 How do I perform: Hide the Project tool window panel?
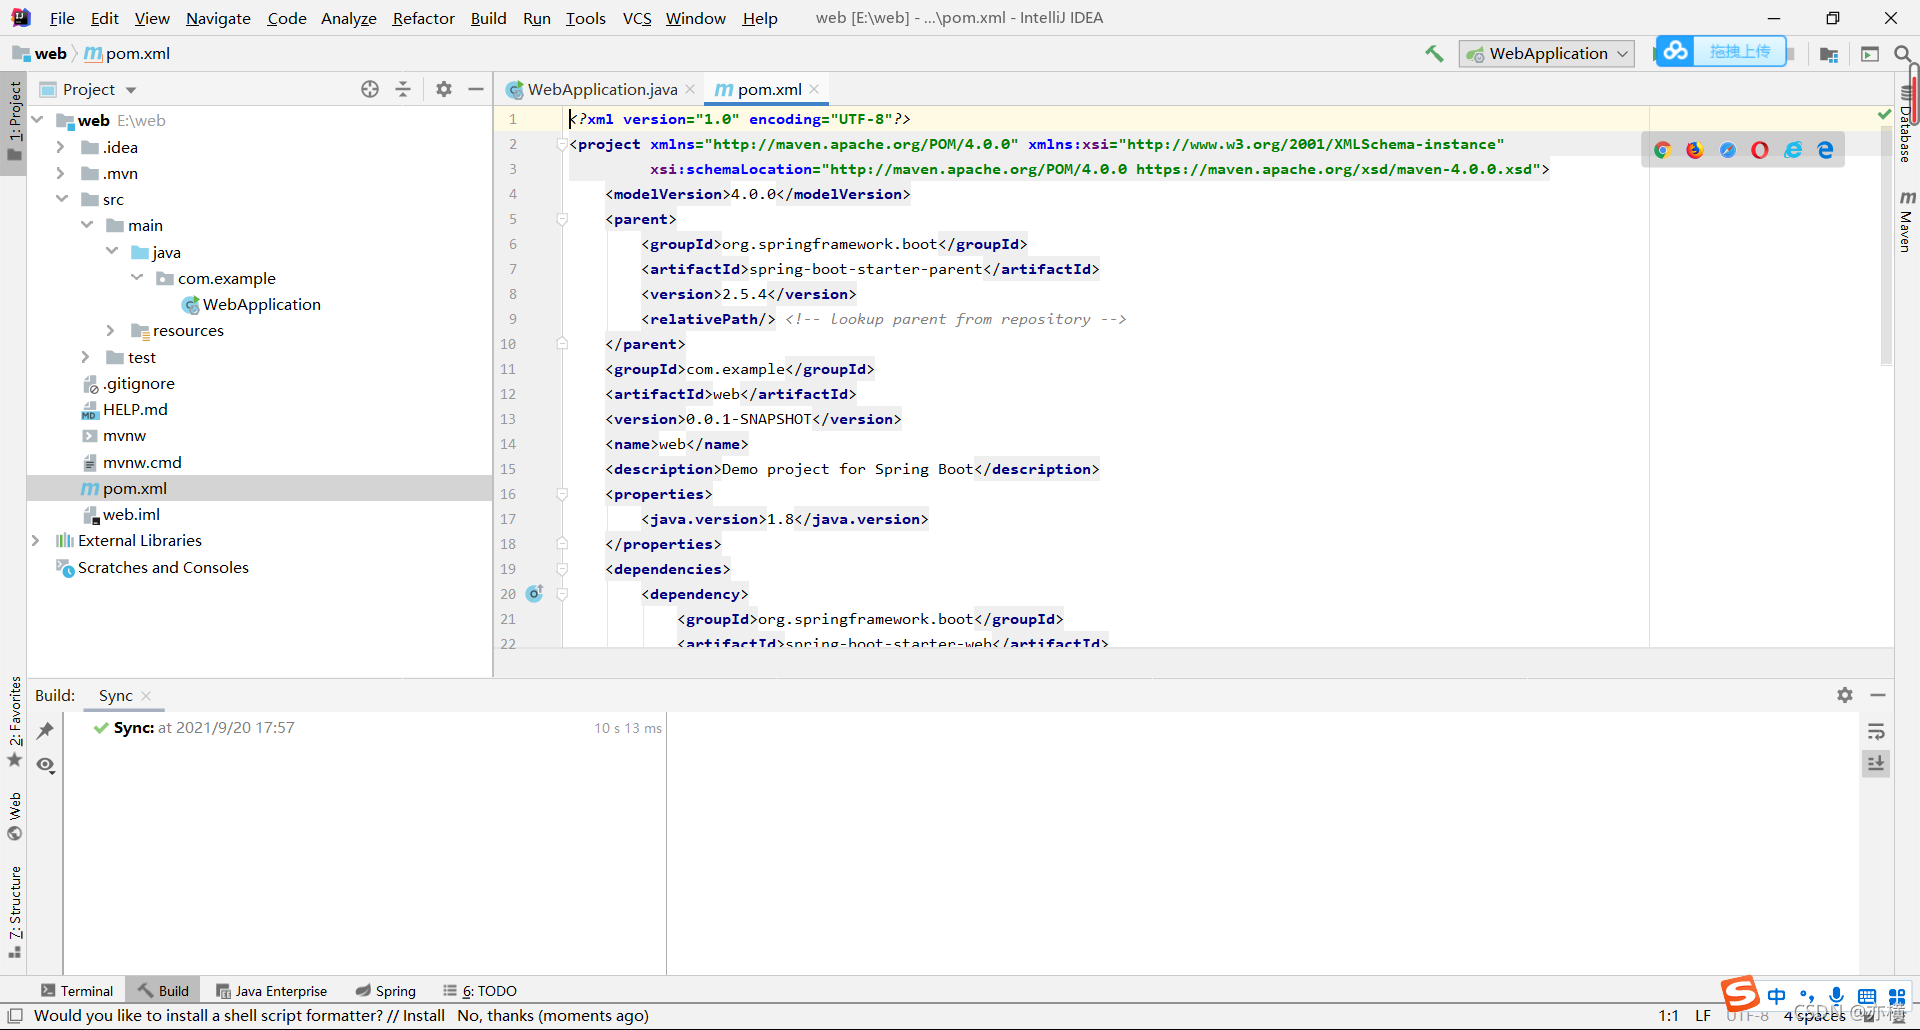click(x=476, y=89)
